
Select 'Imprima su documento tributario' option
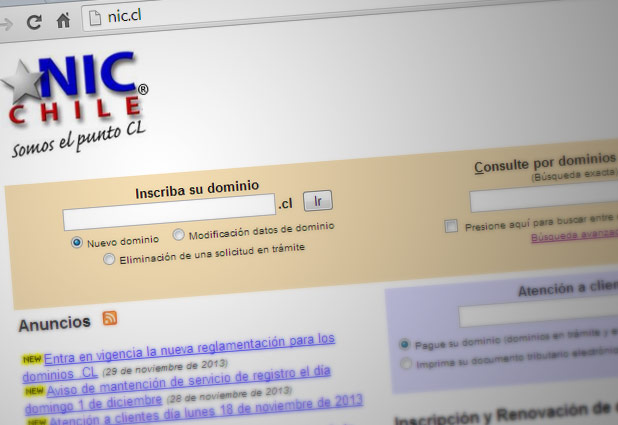(x=405, y=364)
